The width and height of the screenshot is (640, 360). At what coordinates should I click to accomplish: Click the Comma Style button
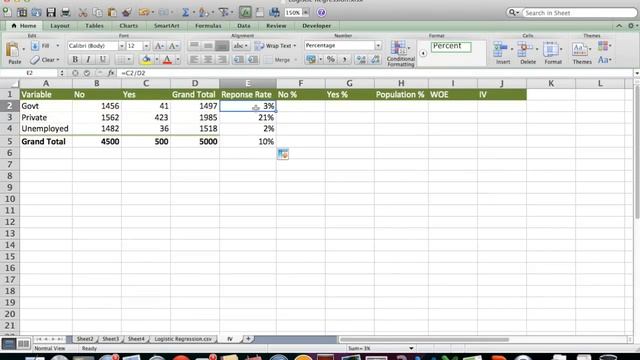click(344, 60)
